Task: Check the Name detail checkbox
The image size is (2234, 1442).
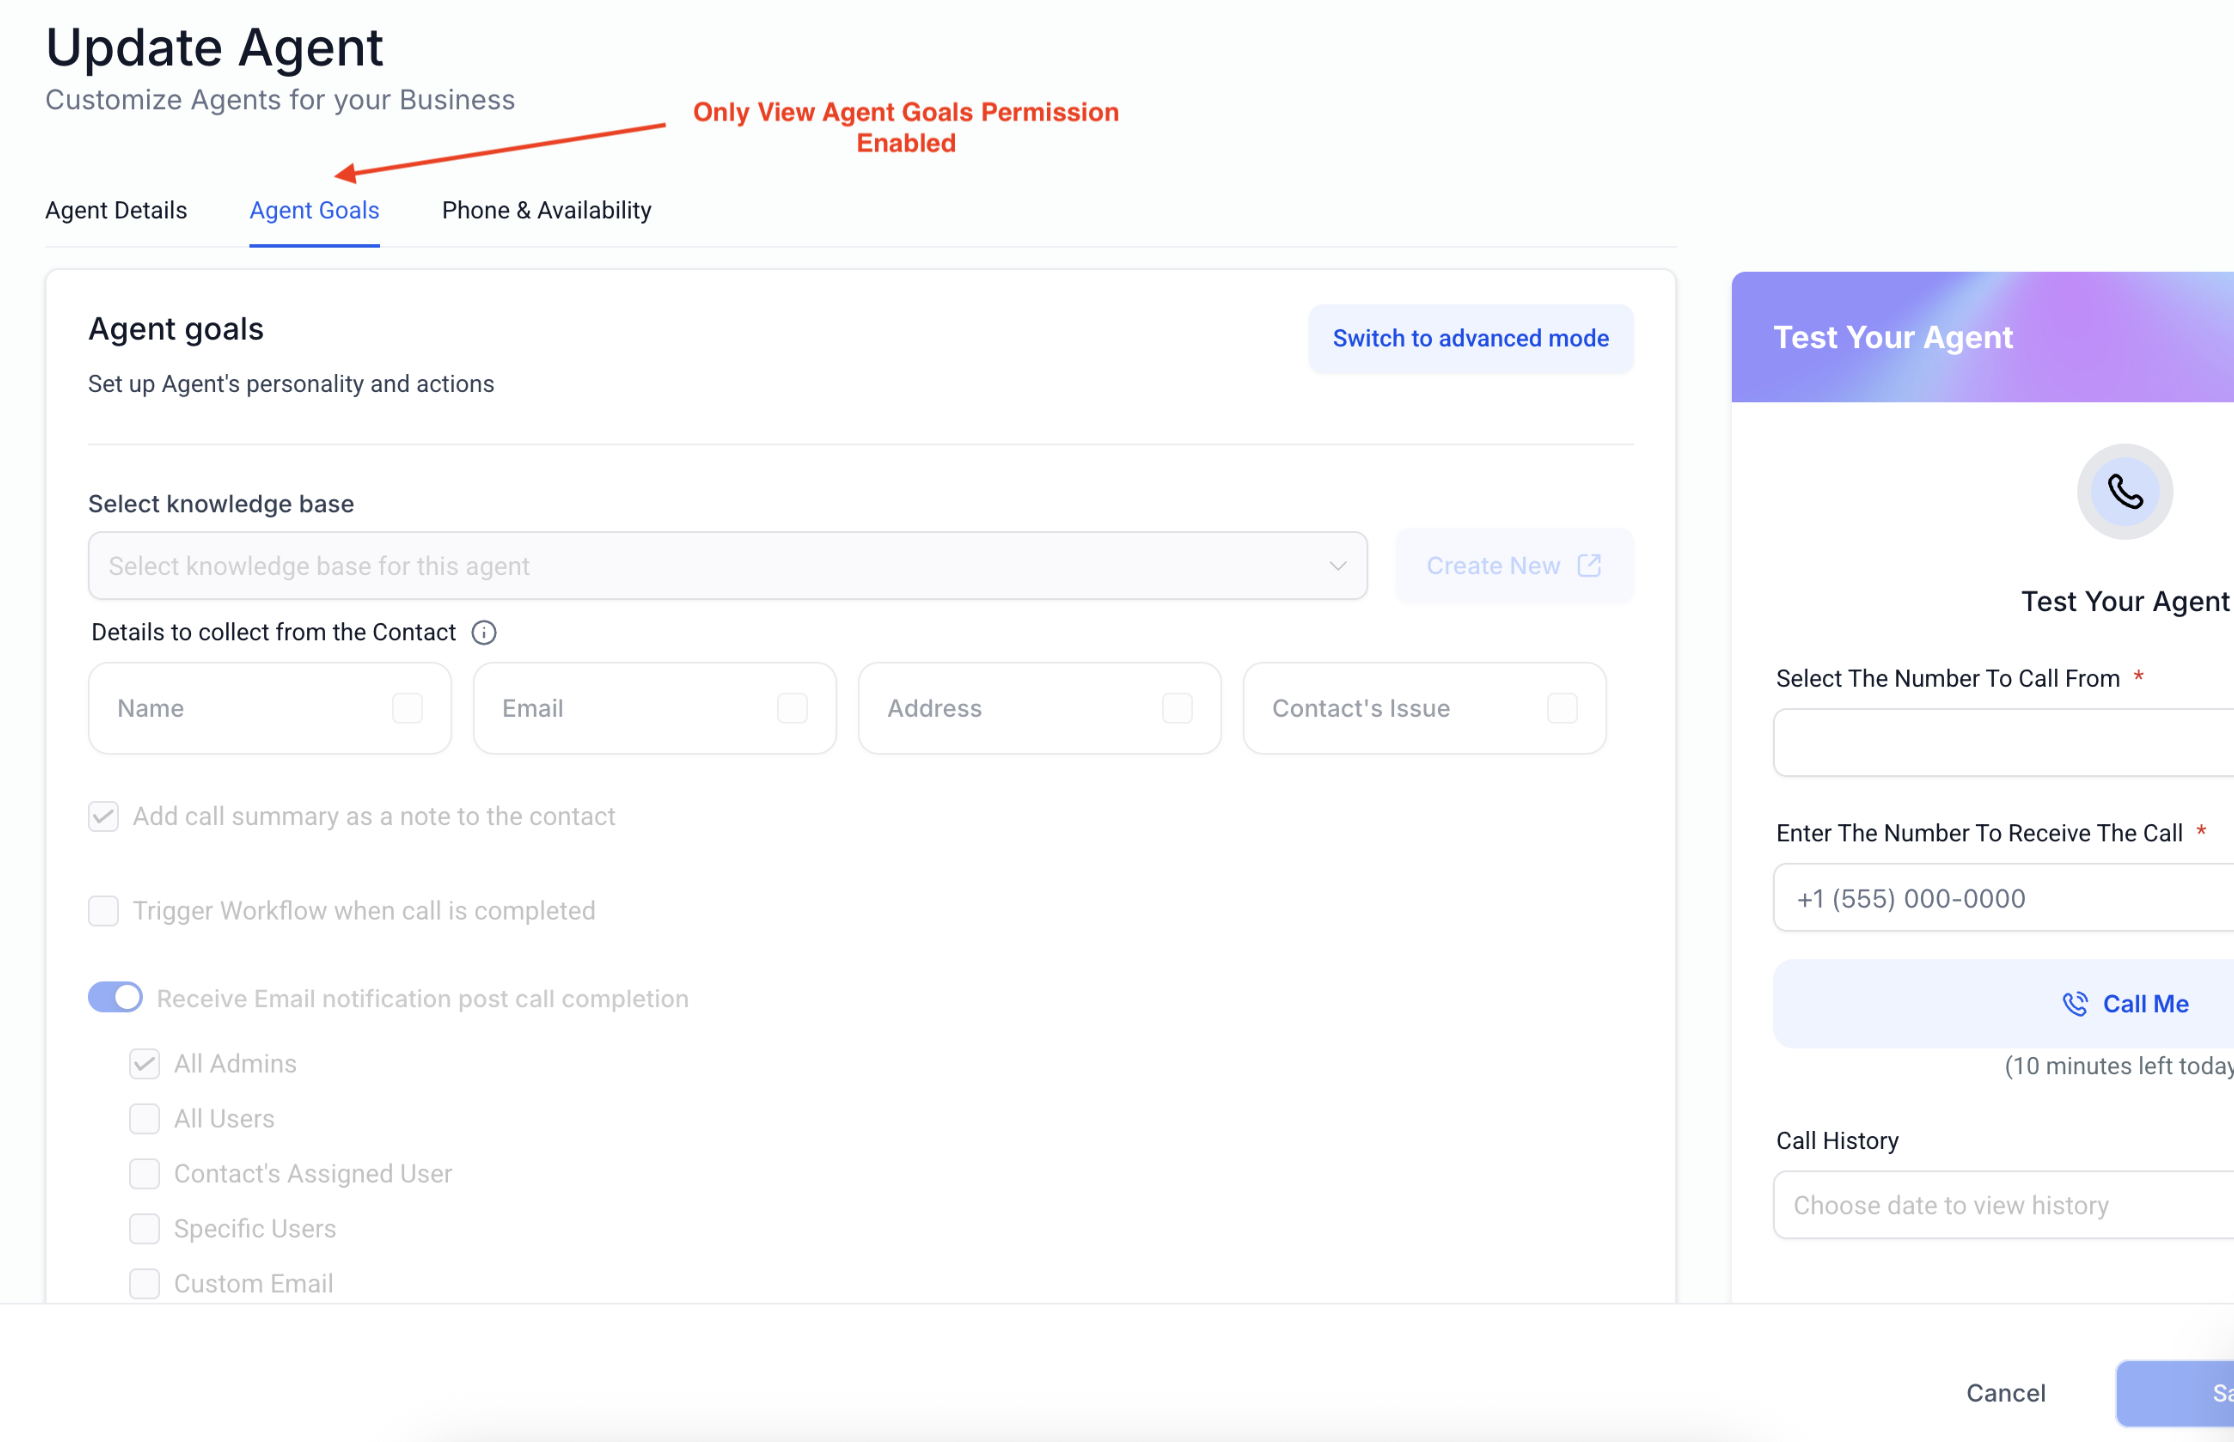Action: [x=408, y=708]
